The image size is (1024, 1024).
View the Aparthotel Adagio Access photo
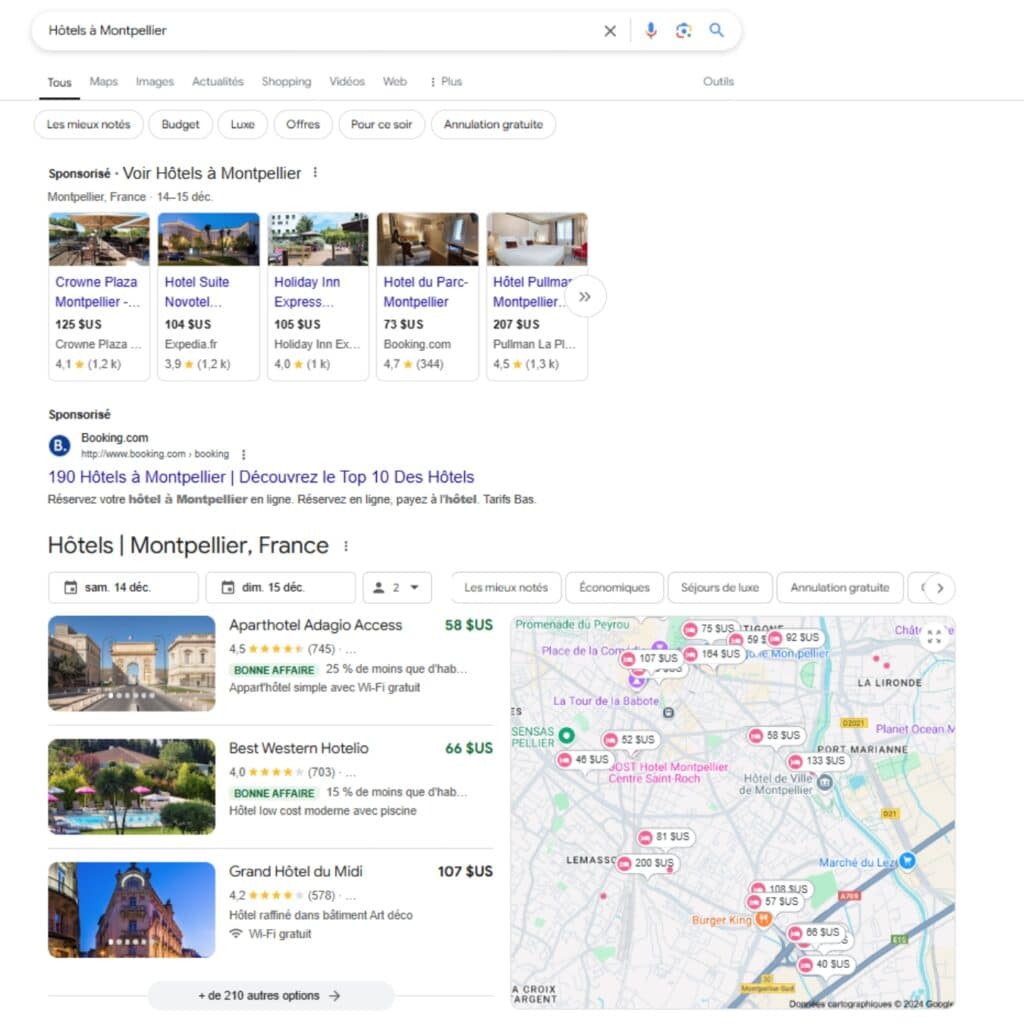point(132,664)
